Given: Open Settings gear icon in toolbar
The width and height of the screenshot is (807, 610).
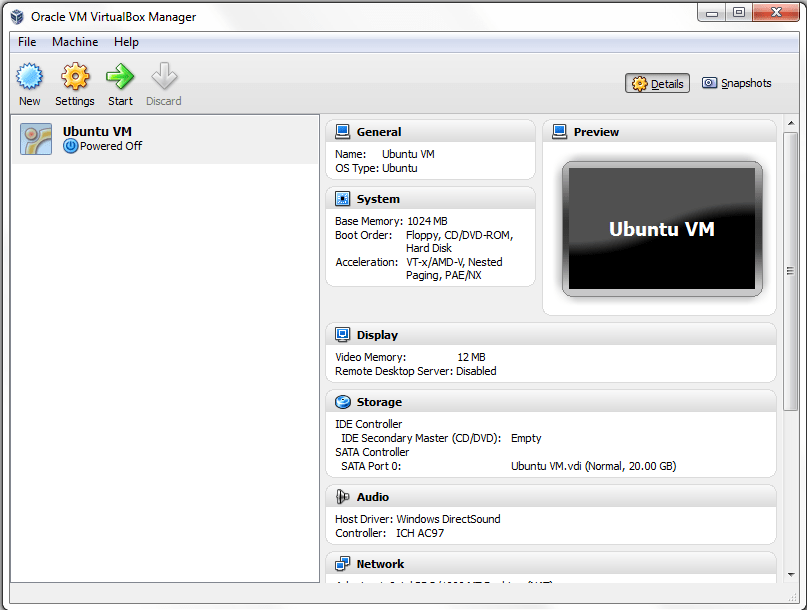Looking at the screenshot, I should pyautogui.click(x=75, y=76).
